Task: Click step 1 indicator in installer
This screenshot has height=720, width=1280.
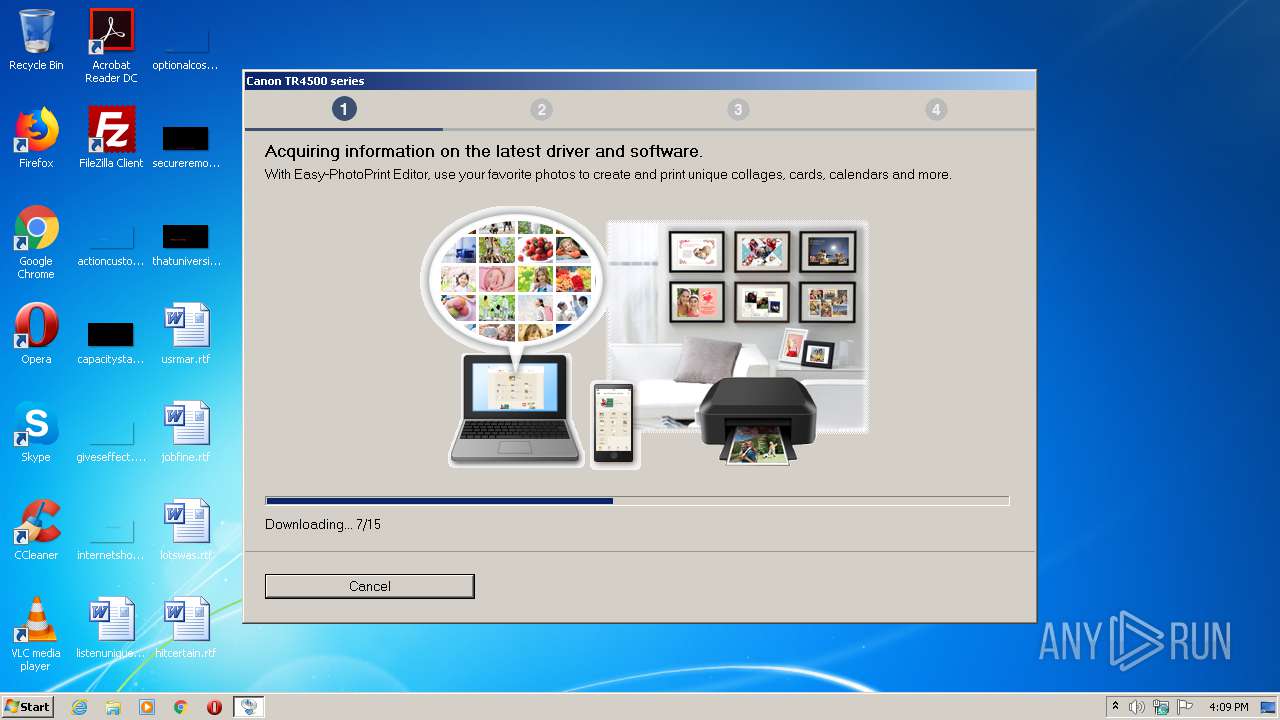Action: pos(344,109)
